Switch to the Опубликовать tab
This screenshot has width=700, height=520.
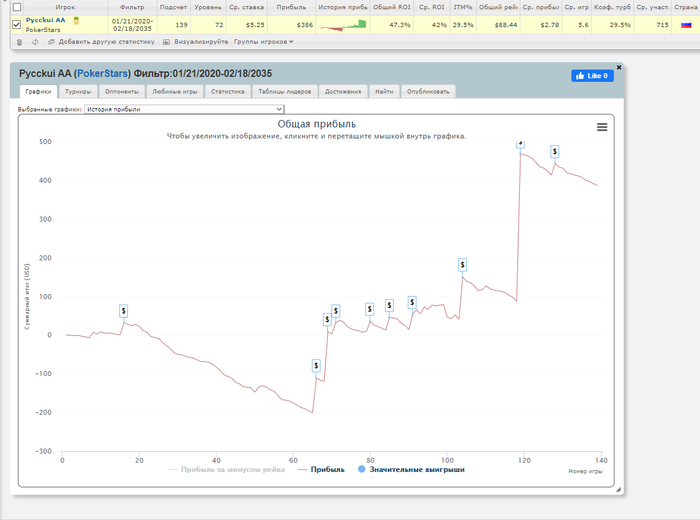coord(428,92)
